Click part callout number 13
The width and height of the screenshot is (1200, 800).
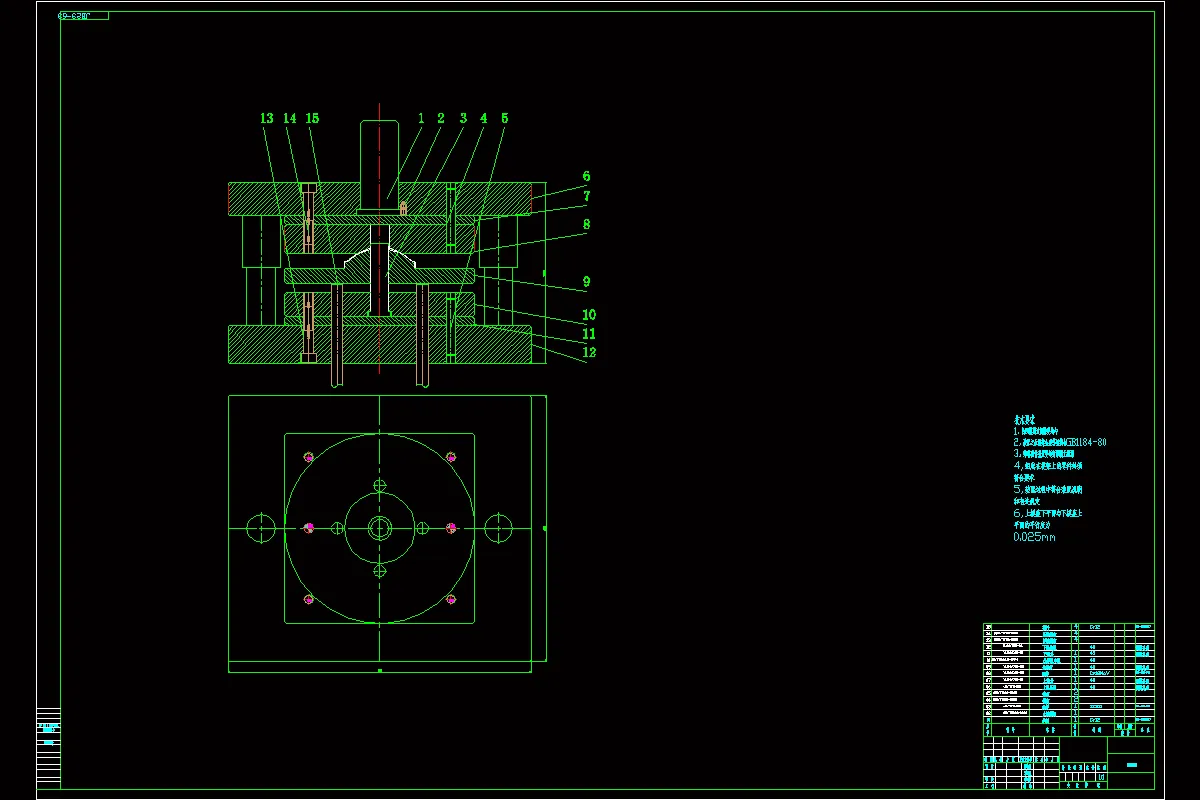(x=266, y=119)
